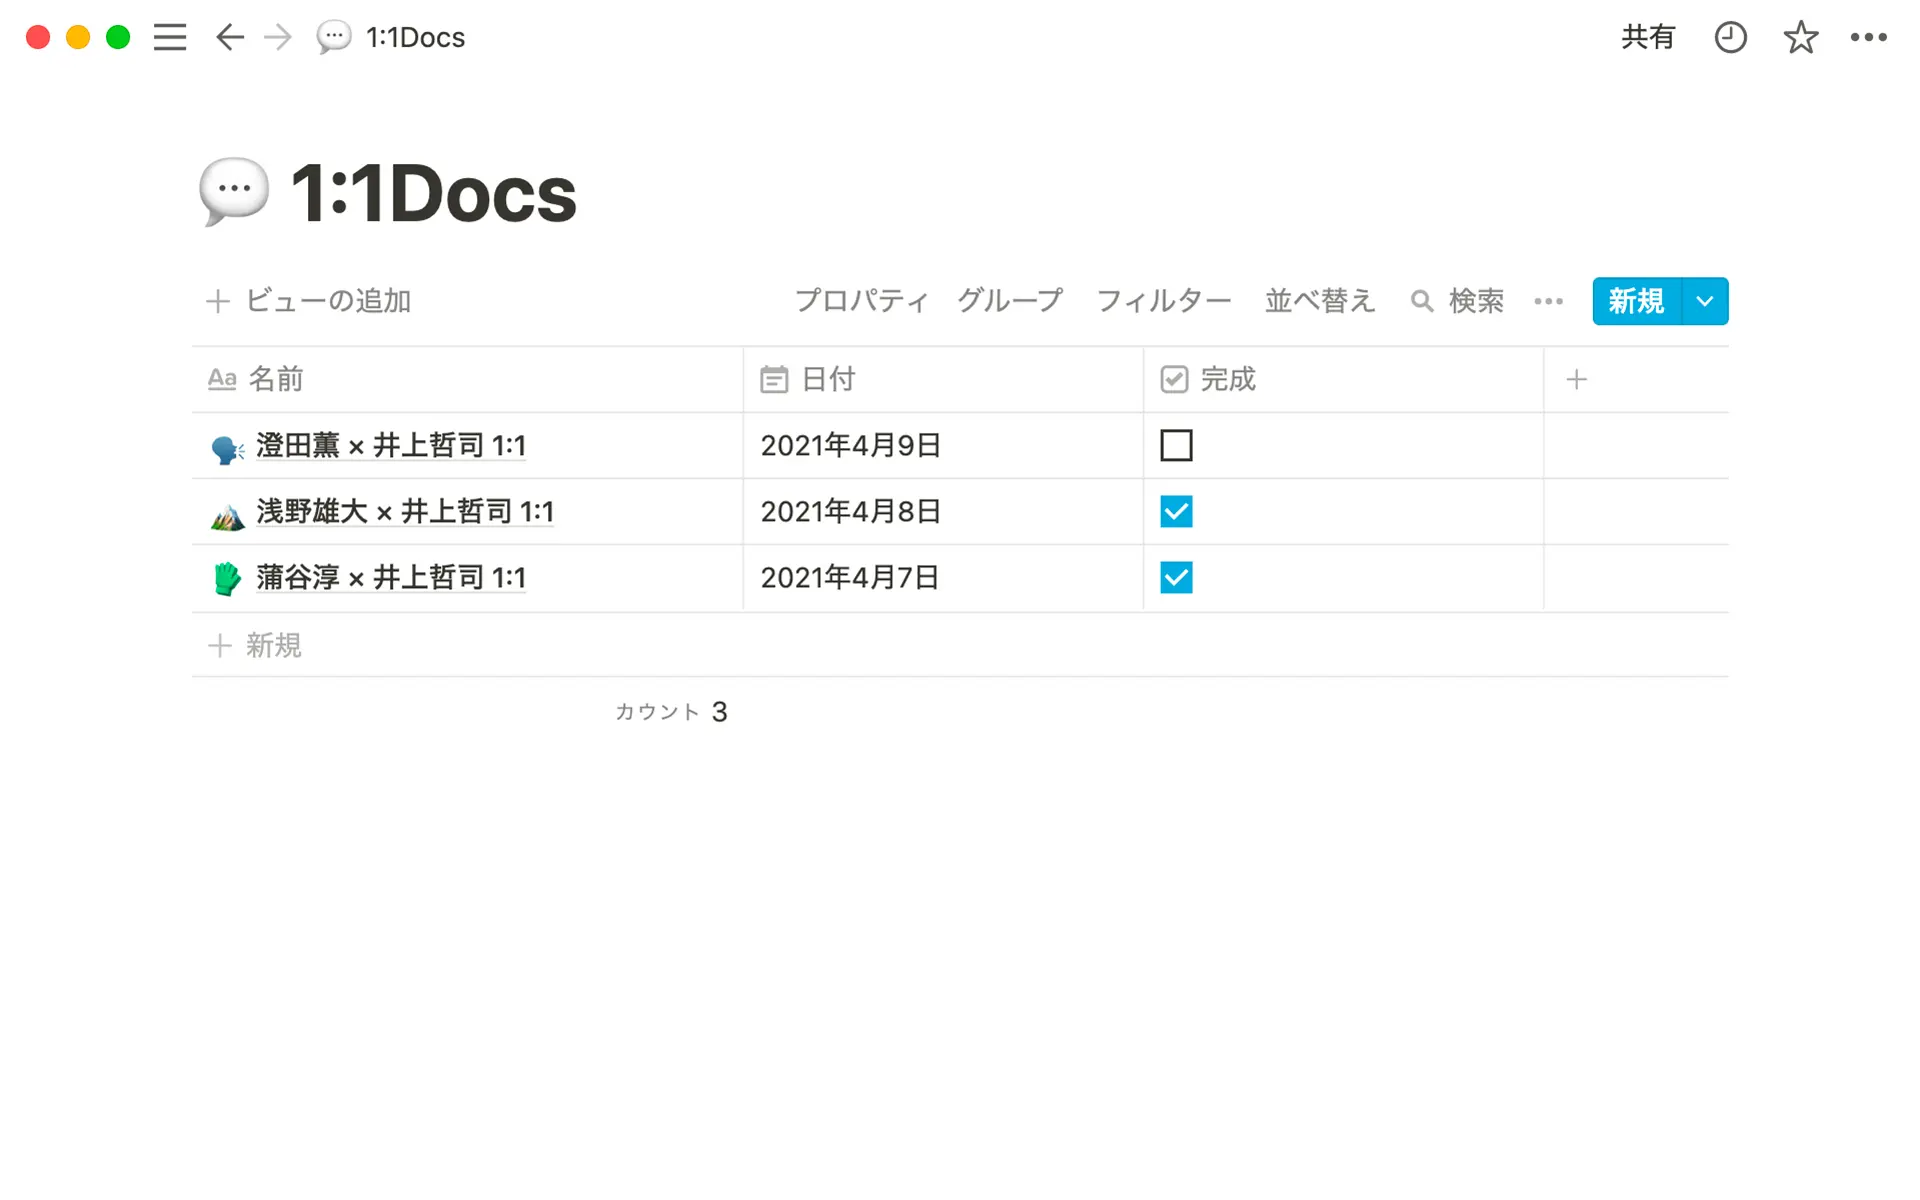The width and height of the screenshot is (1920, 1200).
Task: Go back with the left arrow
Action: click(x=230, y=38)
